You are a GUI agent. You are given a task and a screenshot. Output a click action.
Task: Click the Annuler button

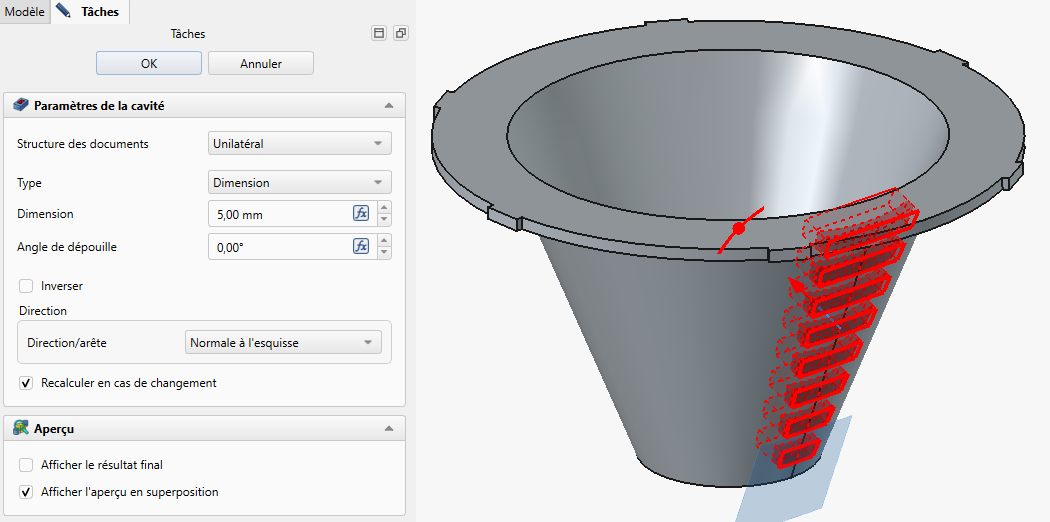point(260,63)
